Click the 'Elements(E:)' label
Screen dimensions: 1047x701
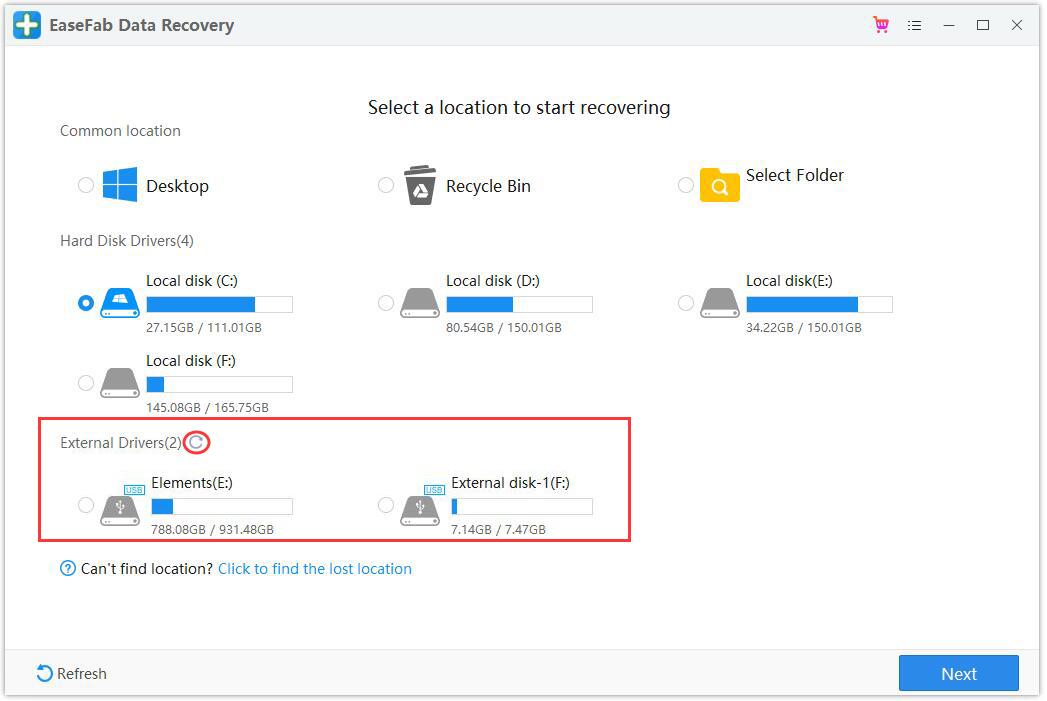click(x=192, y=483)
